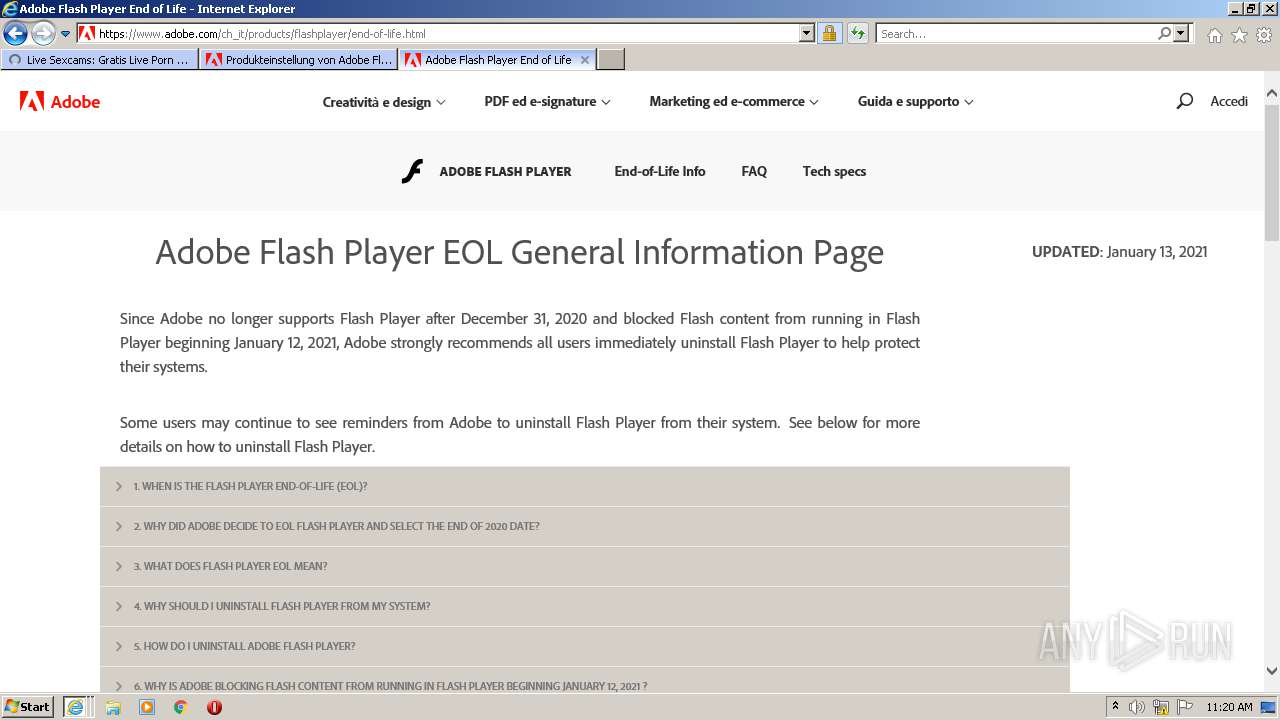Expand question 5 How do I uninstall
This screenshot has height=720, width=1280.
click(585, 646)
